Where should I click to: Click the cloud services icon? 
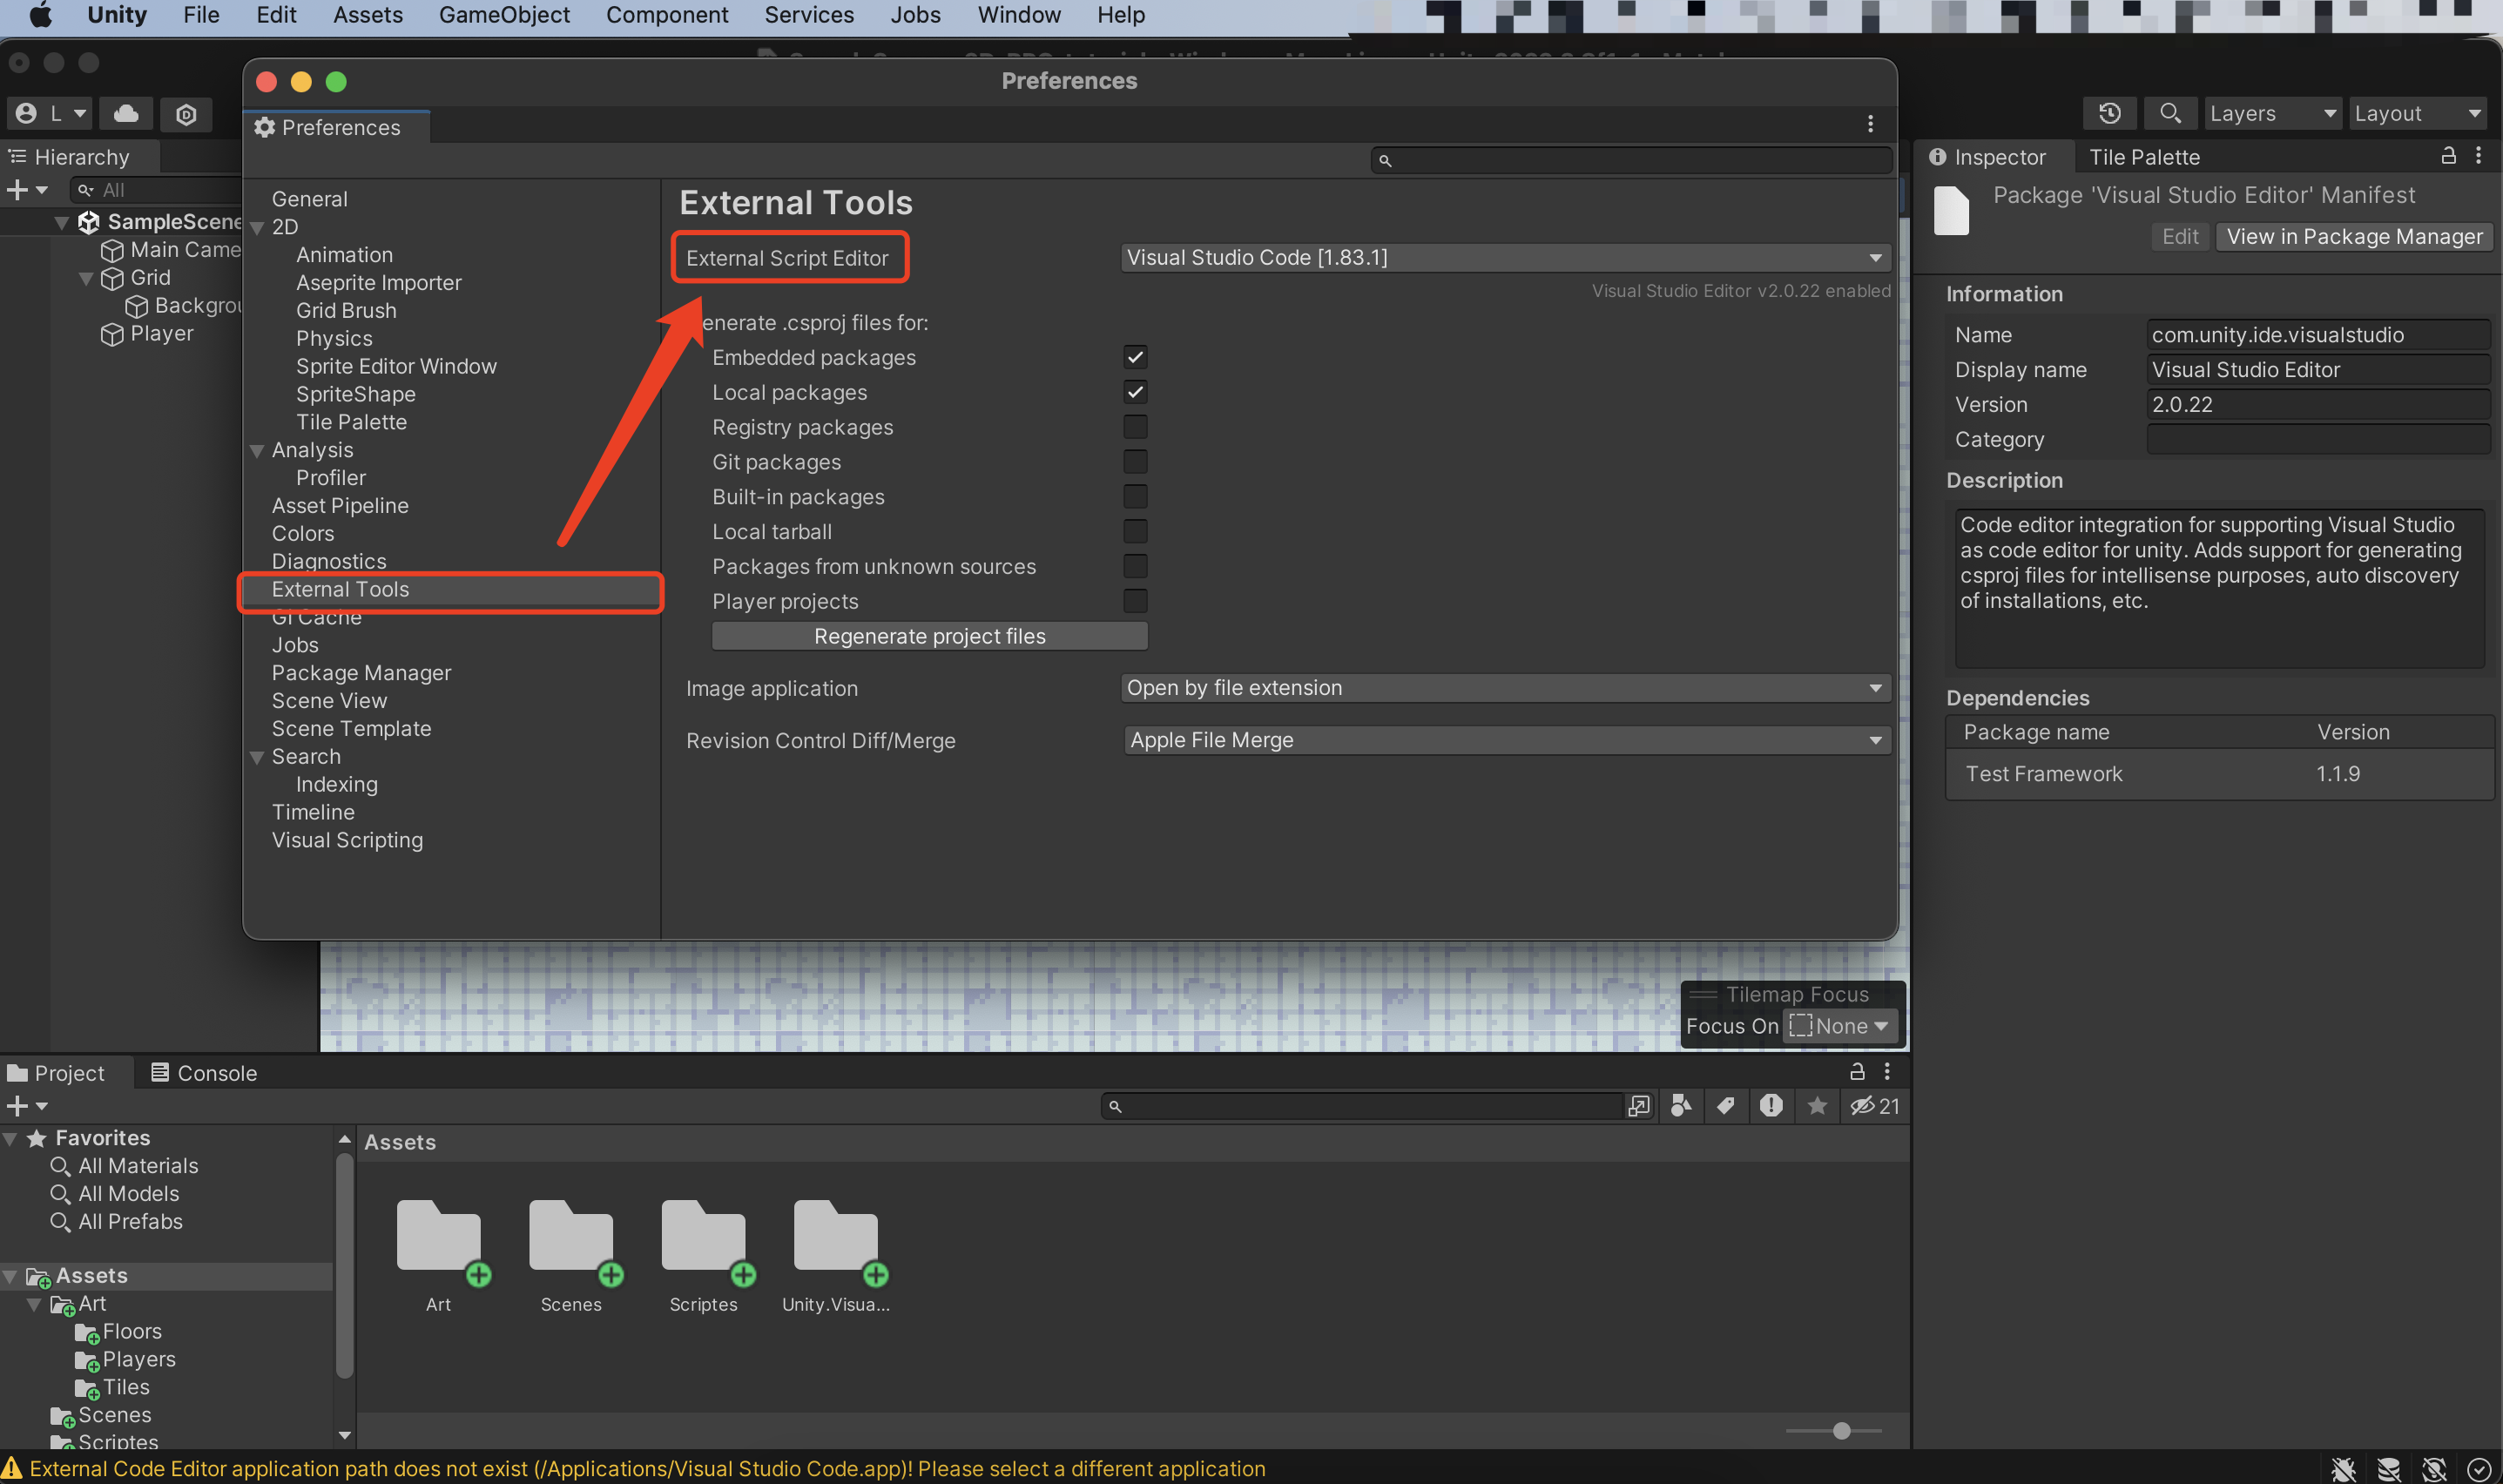pos(126,114)
